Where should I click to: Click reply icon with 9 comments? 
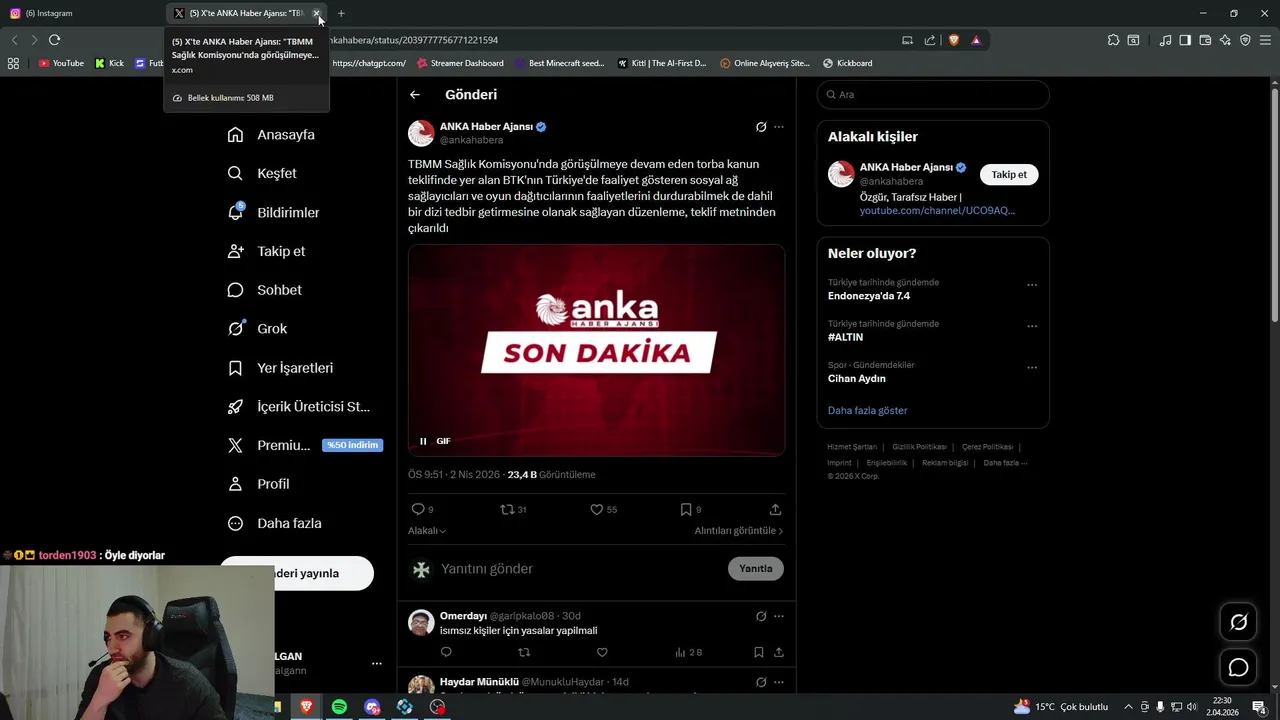[x=423, y=509]
